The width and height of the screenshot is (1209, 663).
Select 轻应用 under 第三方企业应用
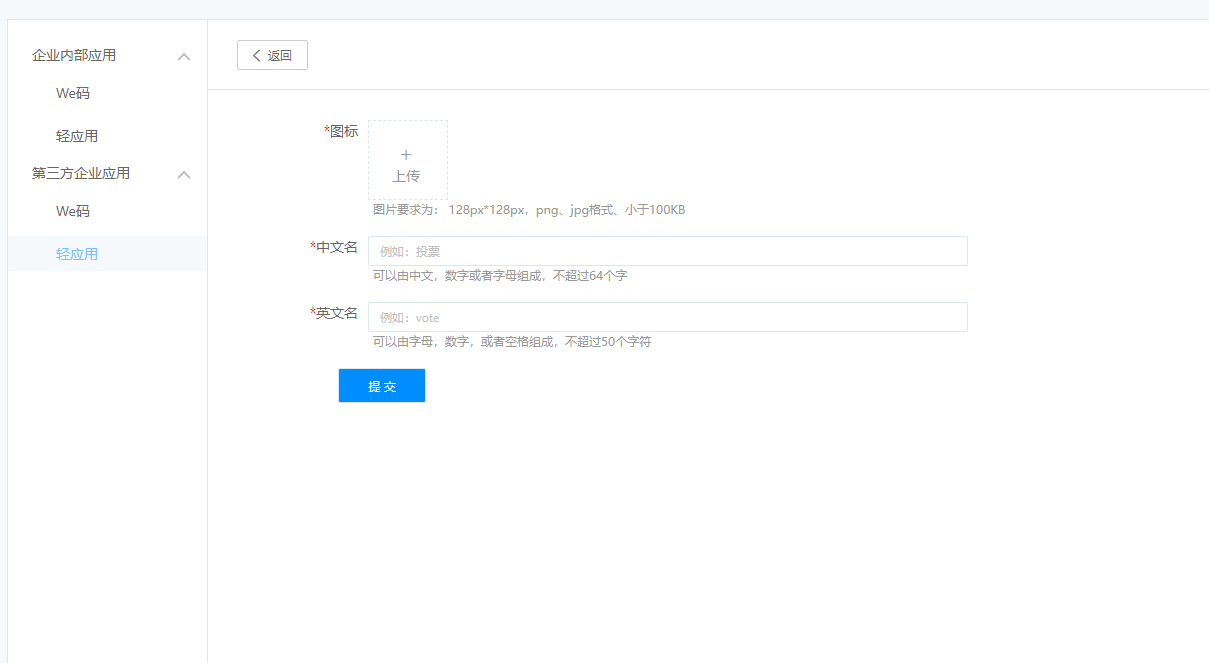[x=77, y=253]
